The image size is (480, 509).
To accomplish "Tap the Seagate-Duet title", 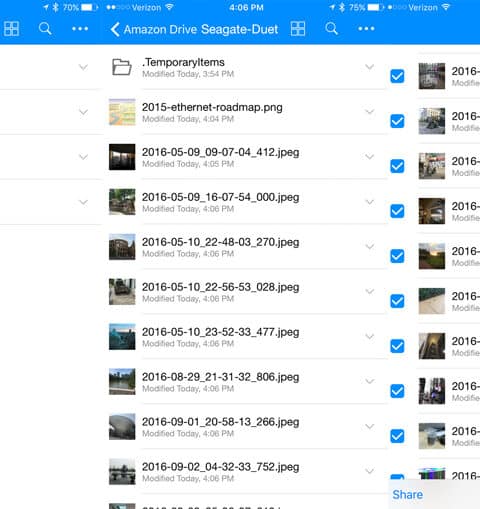I will pos(239,29).
